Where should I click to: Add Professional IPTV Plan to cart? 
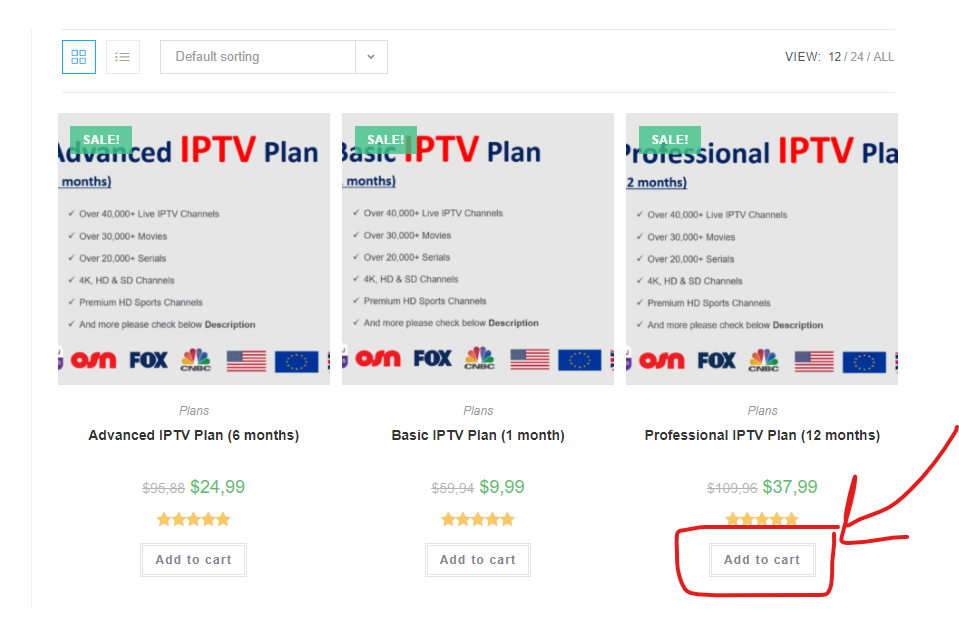(x=762, y=560)
